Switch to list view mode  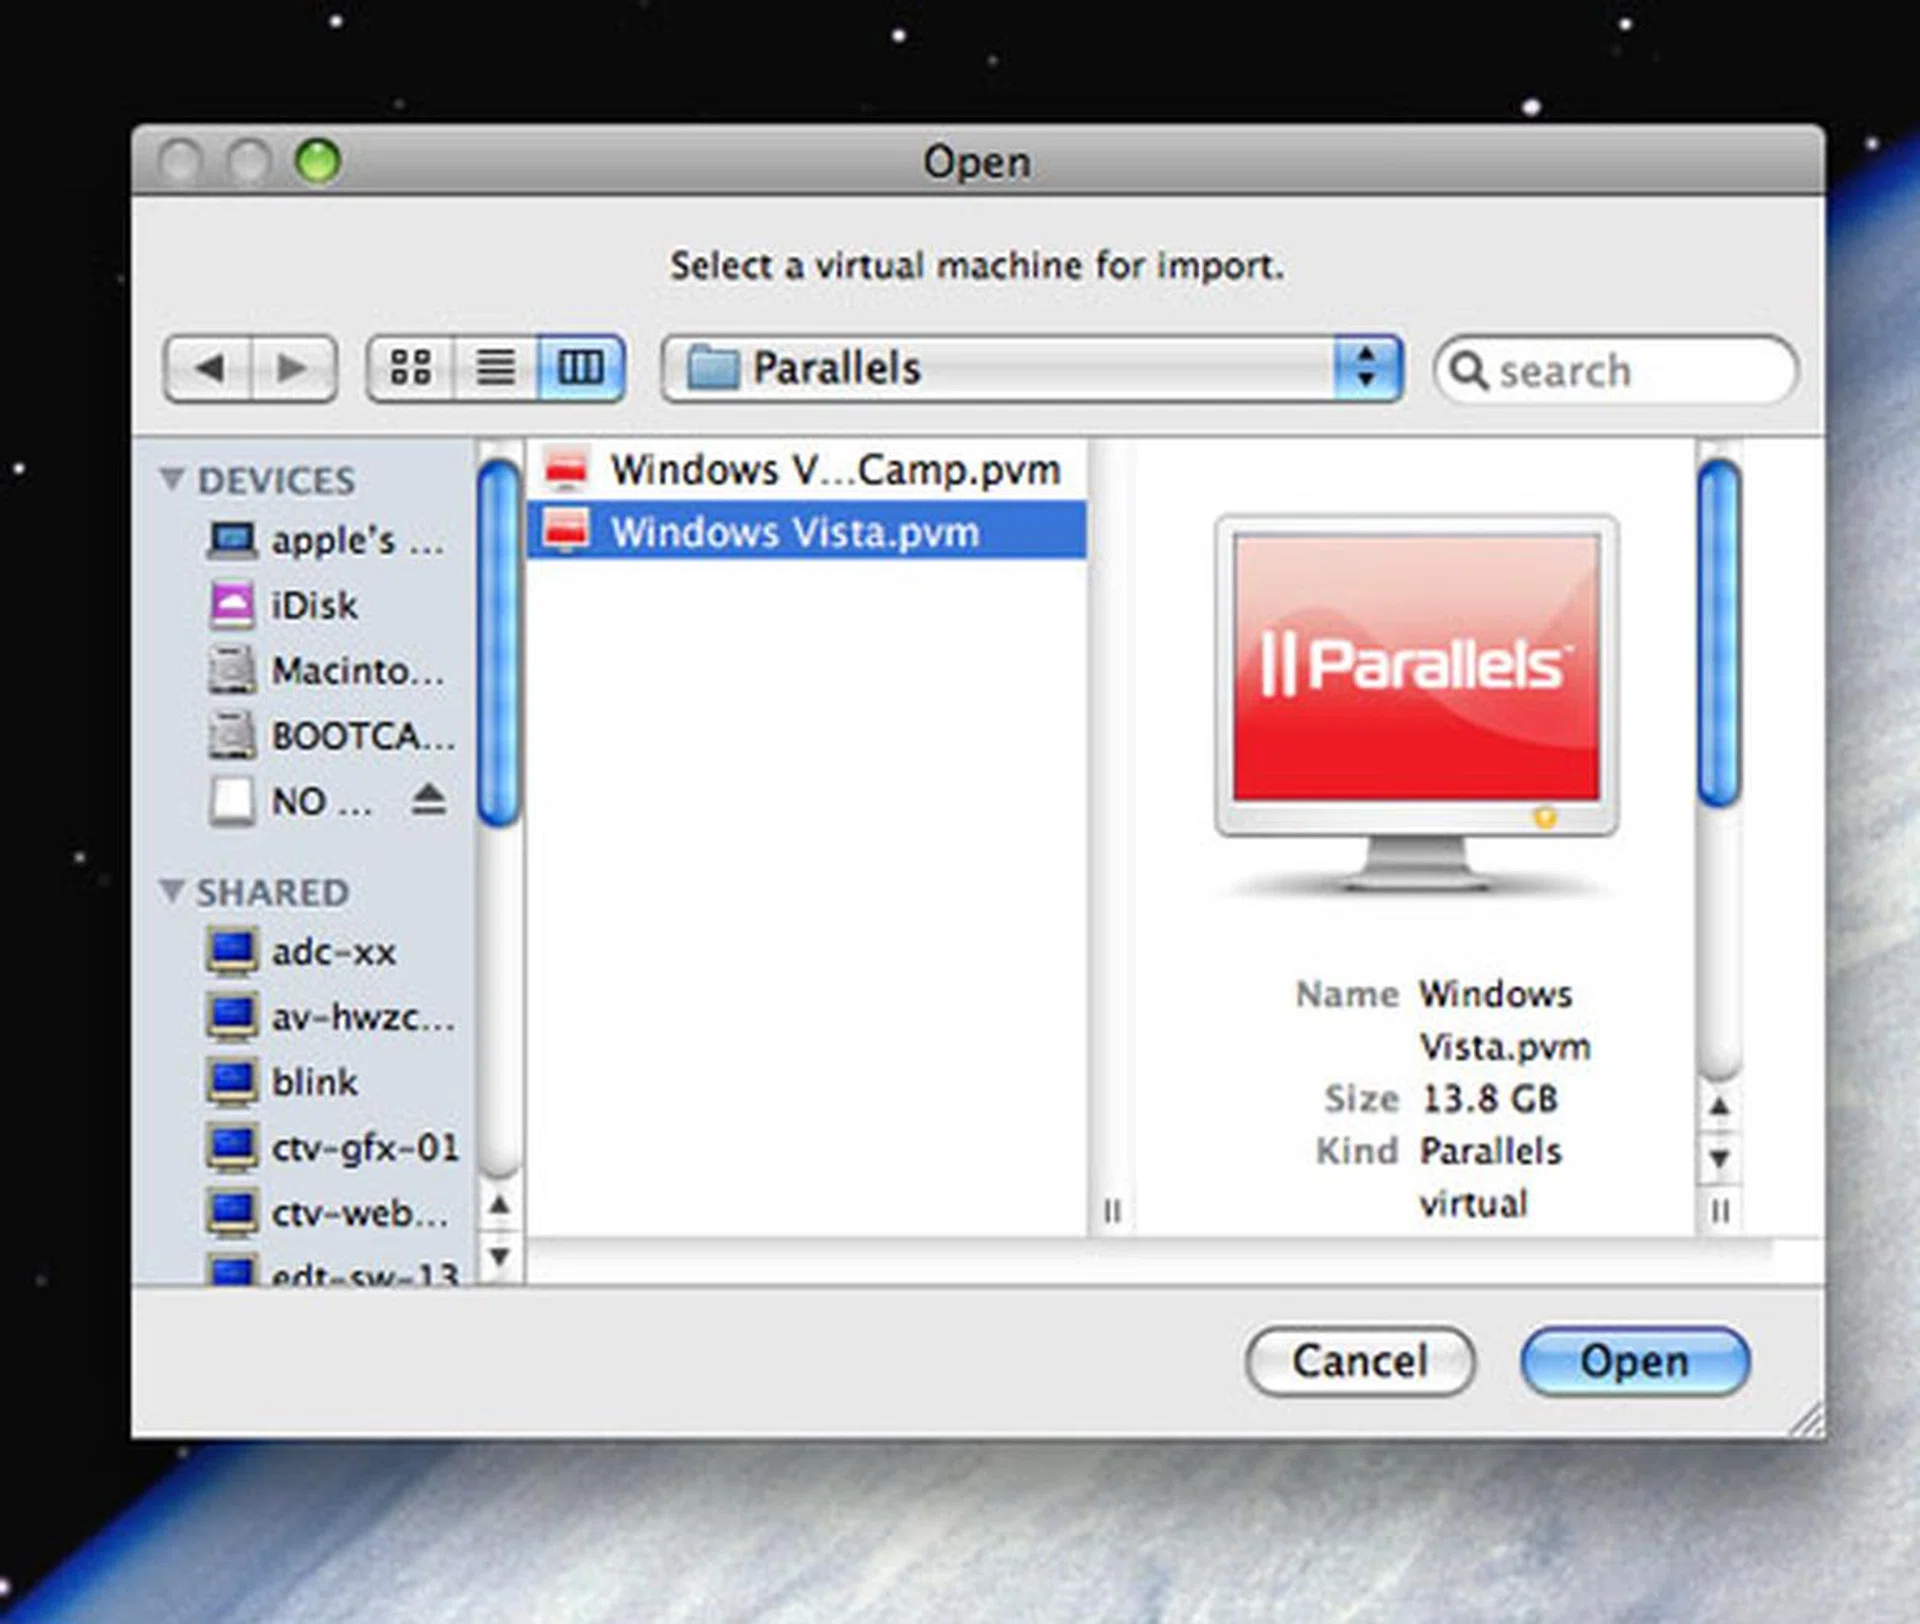click(x=495, y=367)
